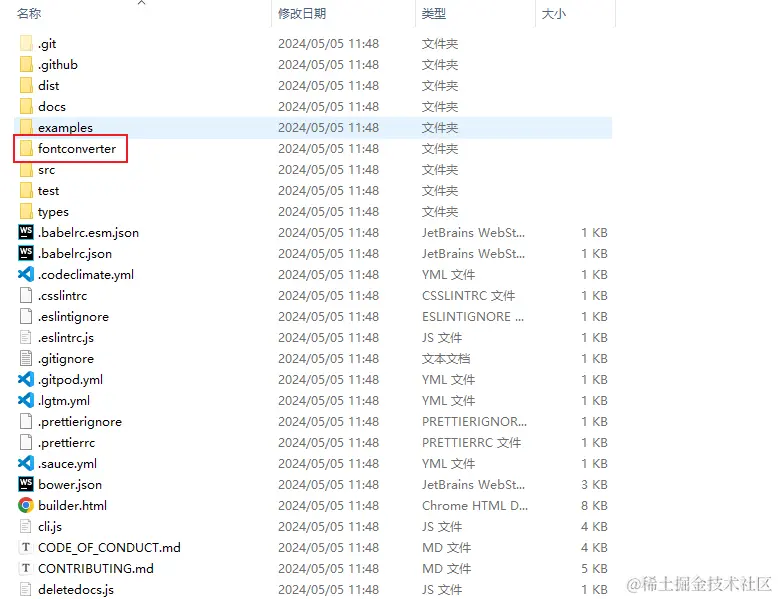Screen dimensions: 778x599
Task: Select the file name .prettierrc
Action: 66,442
